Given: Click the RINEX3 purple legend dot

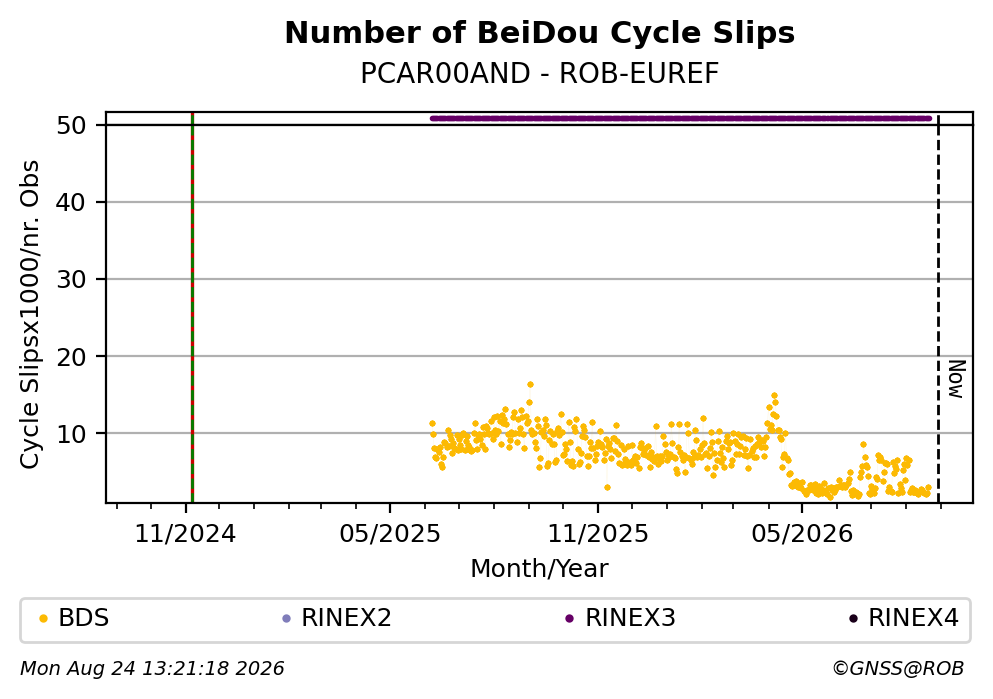Looking at the screenshot, I should pos(569,619).
